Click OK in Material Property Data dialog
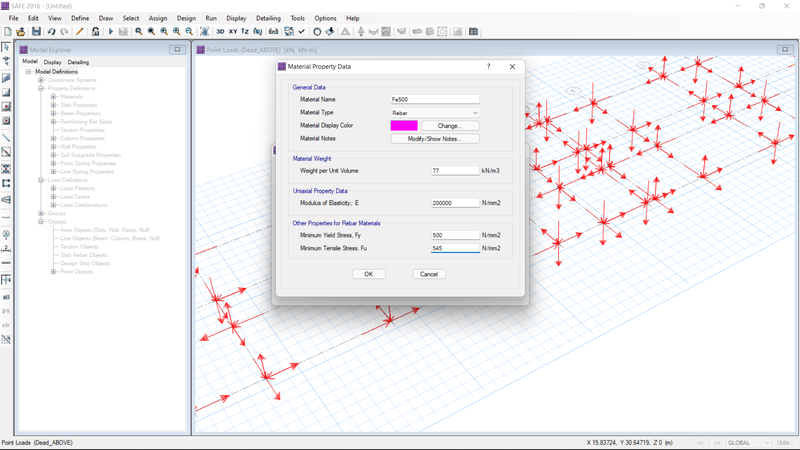800x450 pixels. click(368, 274)
